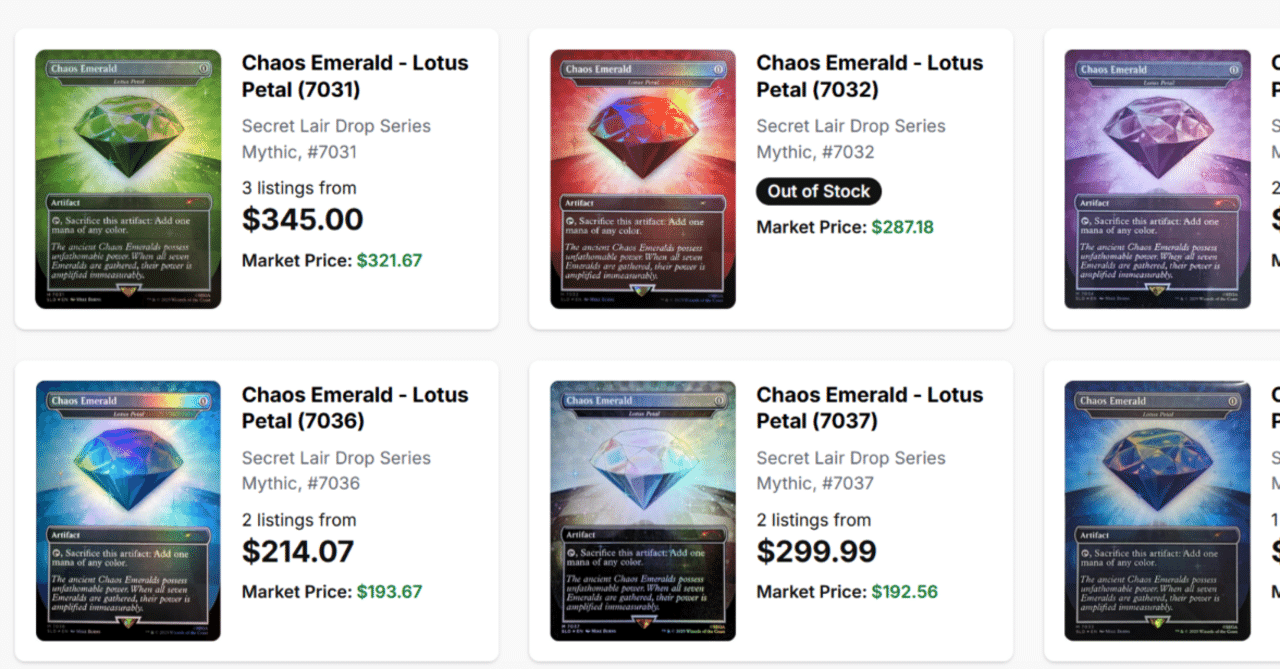Open the Chaos Emerald - Lotus Petal (7037) listing

(869, 408)
